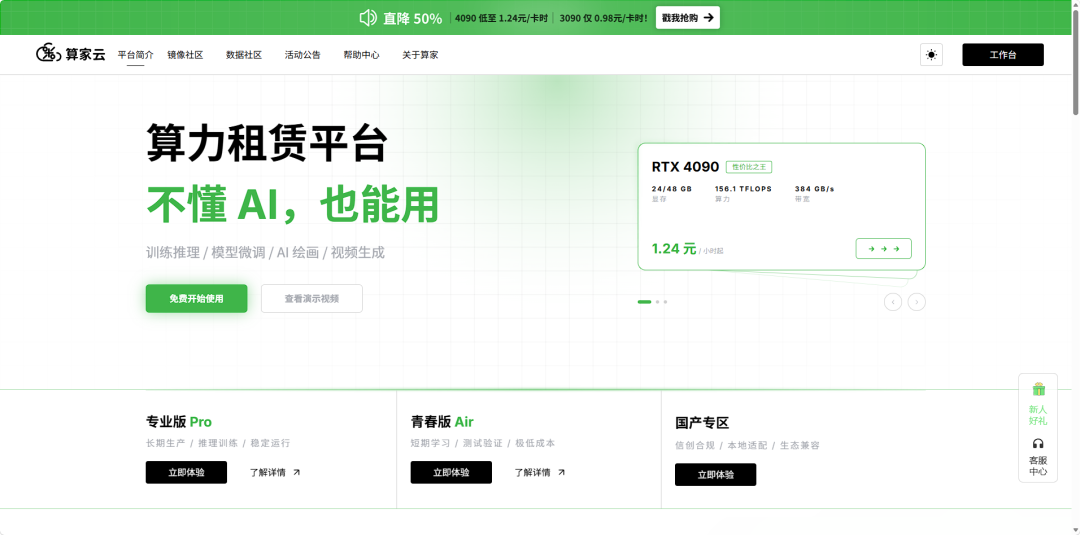Show previous GPU card with left arrow
The image size is (1080, 535).
[893, 302]
